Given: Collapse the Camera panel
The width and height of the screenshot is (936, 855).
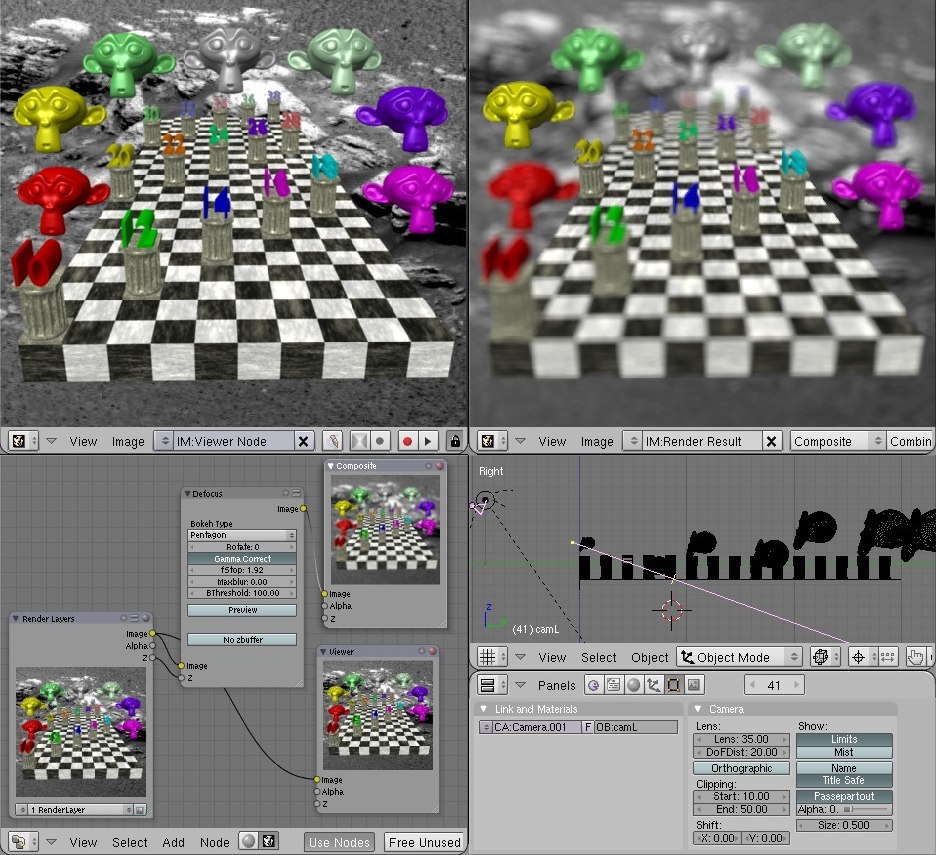Looking at the screenshot, I should pyautogui.click(x=697, y=709).
